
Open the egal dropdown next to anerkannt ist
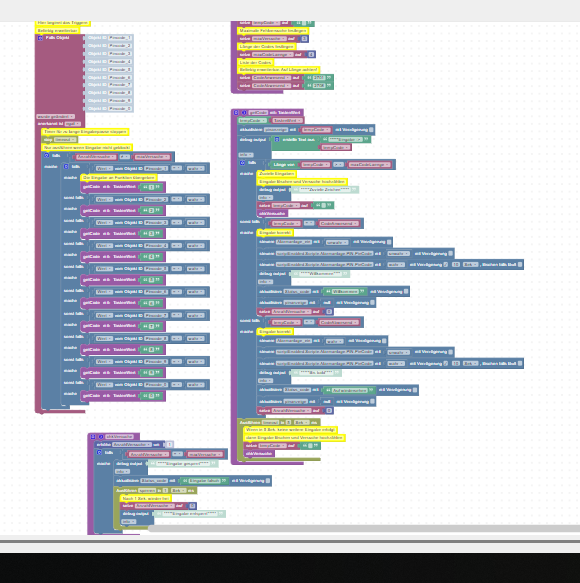pyautogui.click(x=72, y=124)
